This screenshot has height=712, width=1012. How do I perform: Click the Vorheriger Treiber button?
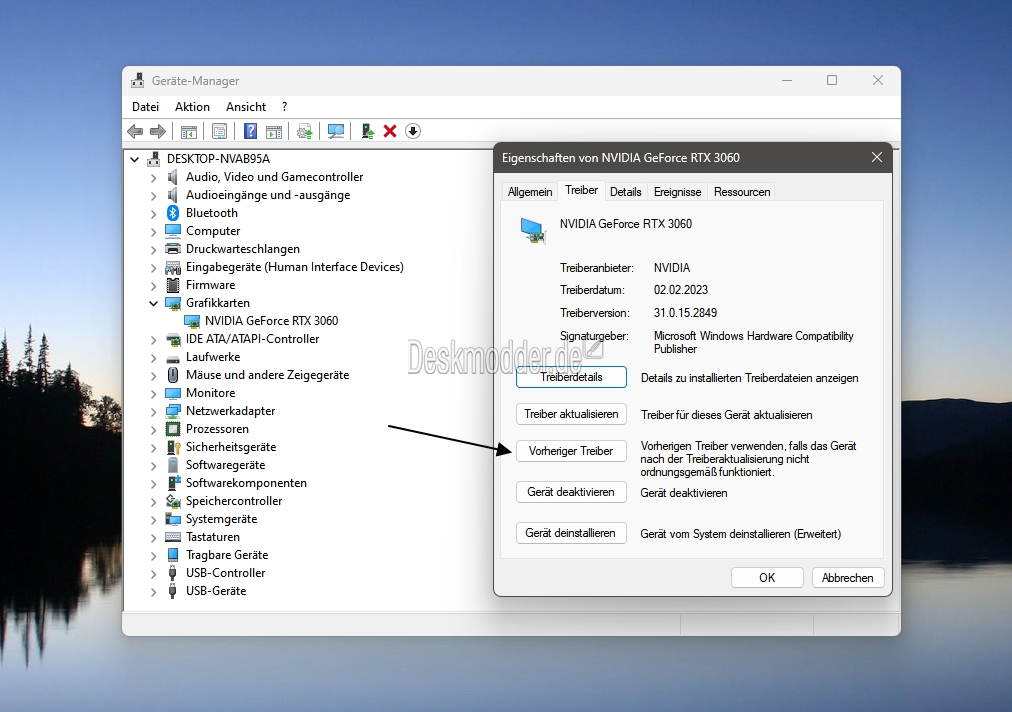(571, 451)
